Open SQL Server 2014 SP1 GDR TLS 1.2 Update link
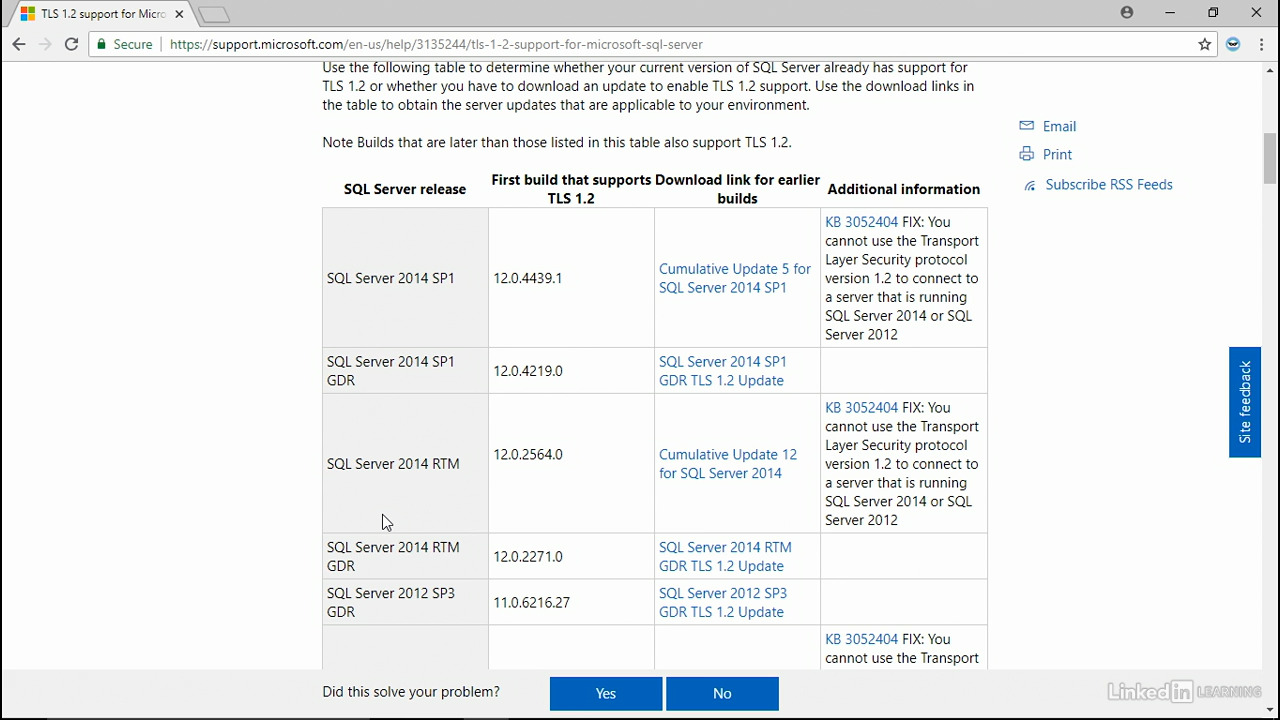The image size is (1280, 720). [722, 371]
